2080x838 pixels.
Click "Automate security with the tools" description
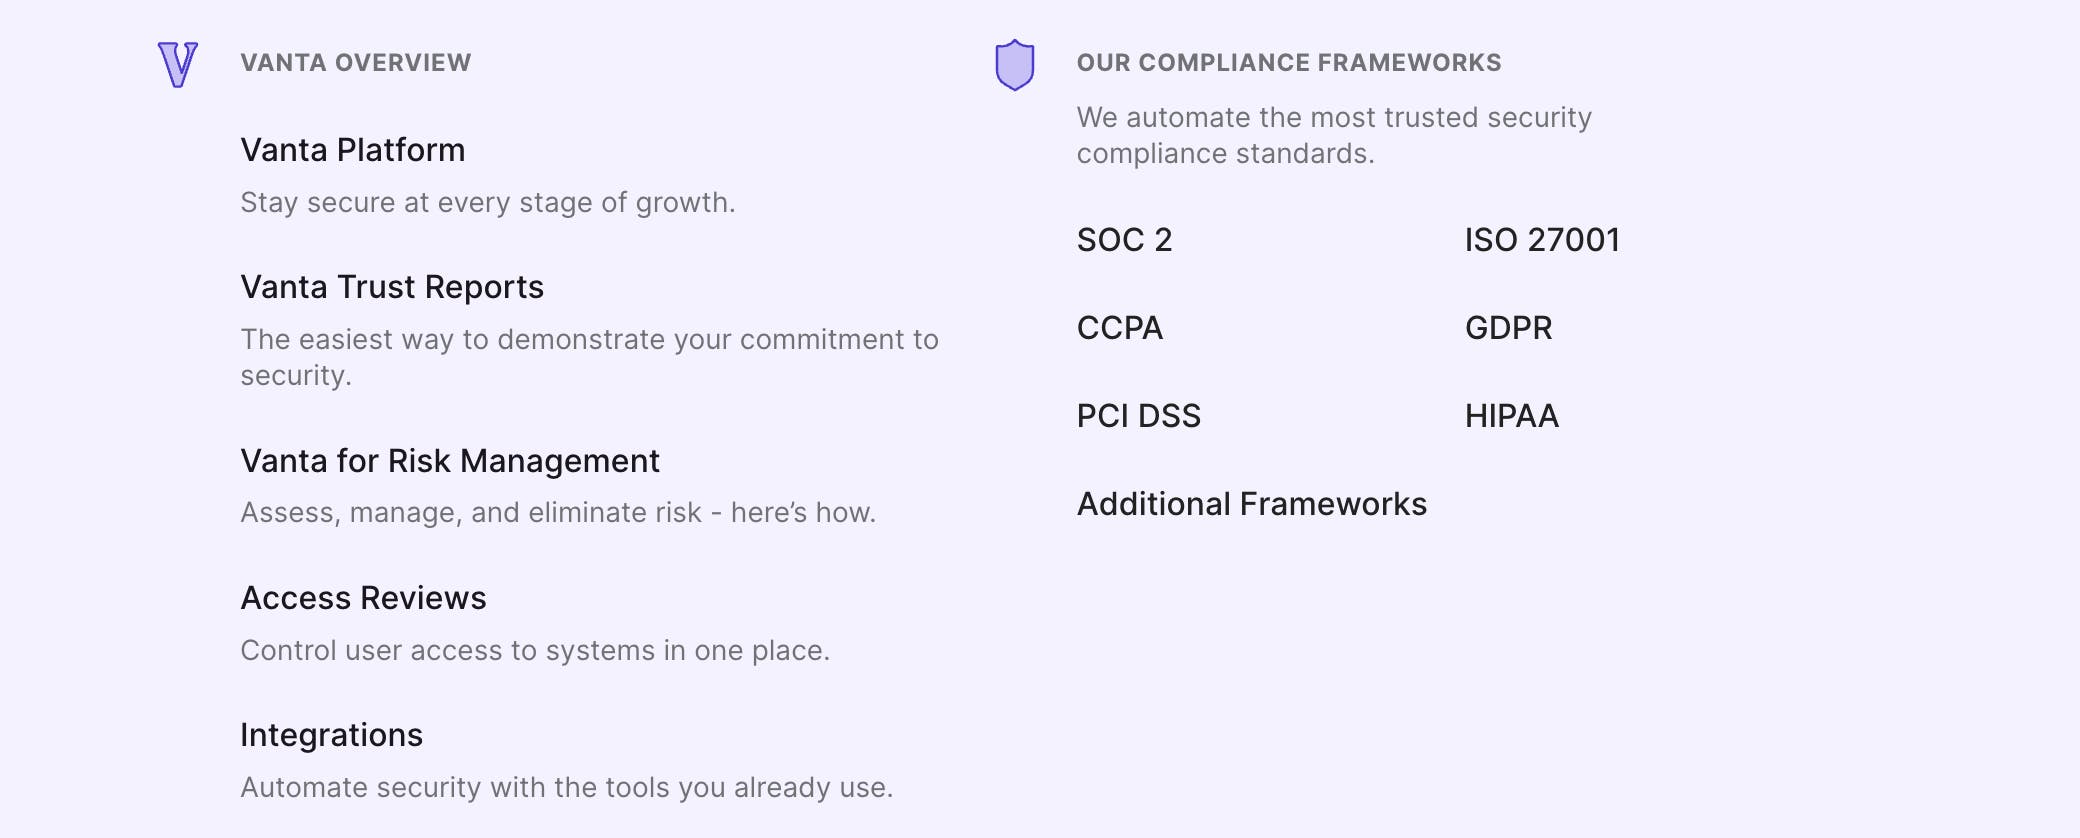(x=566, y=788)
